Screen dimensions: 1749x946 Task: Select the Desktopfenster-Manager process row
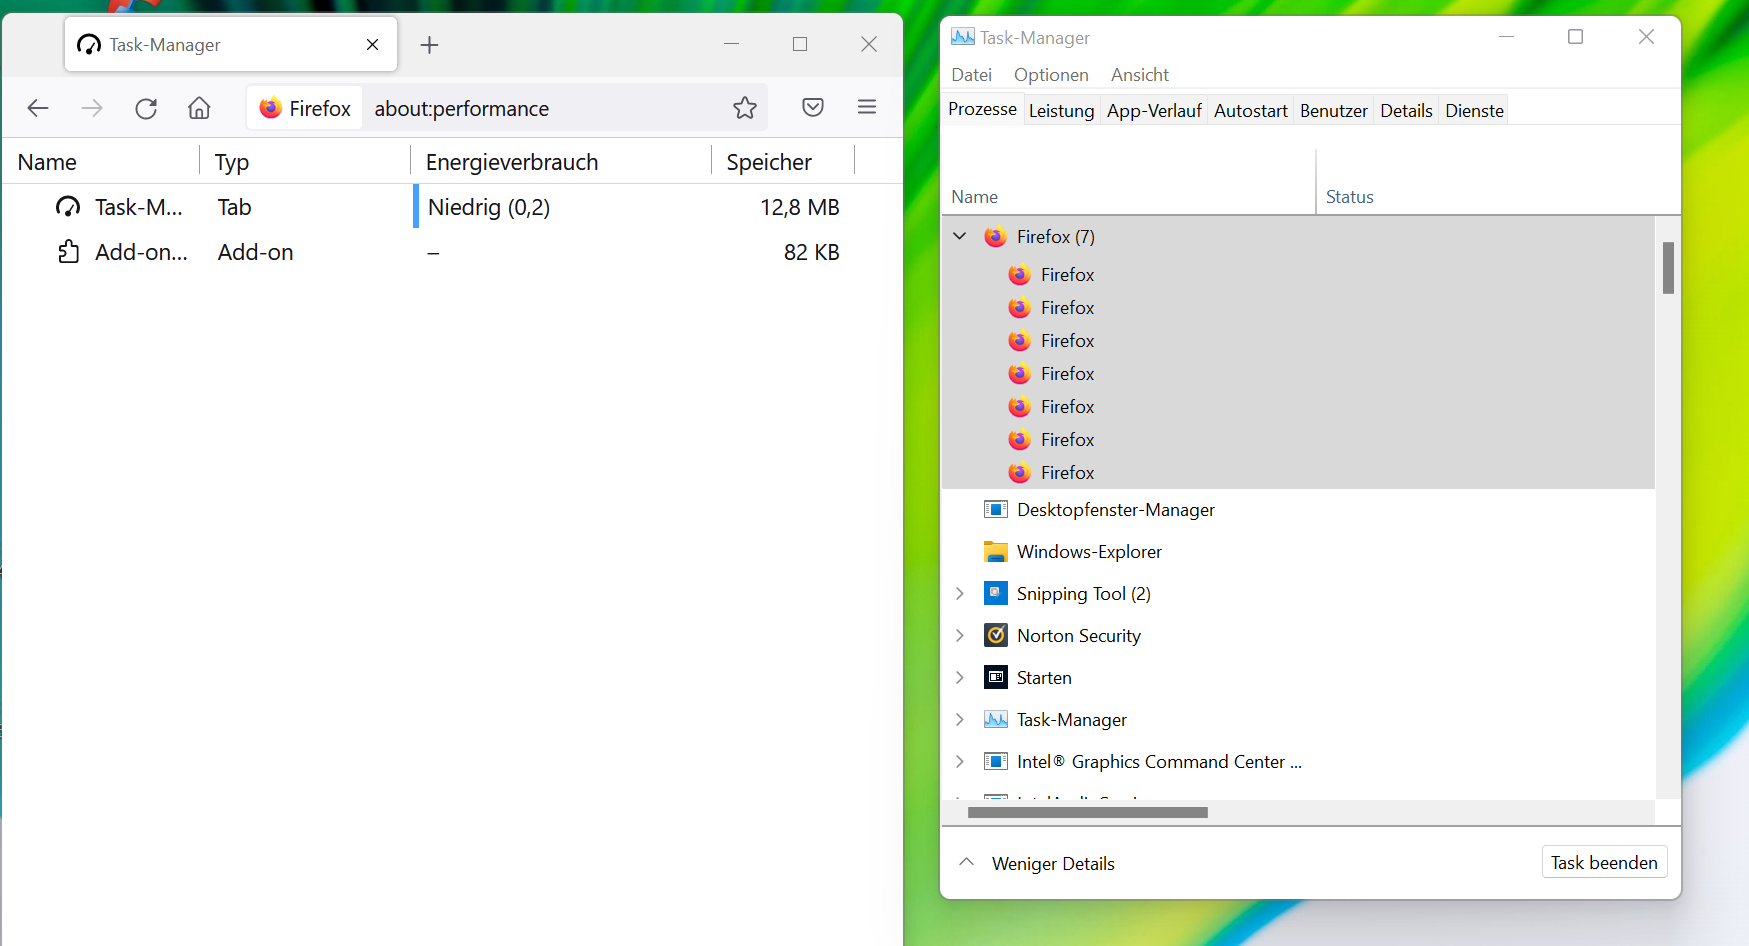pos(1298,510)
